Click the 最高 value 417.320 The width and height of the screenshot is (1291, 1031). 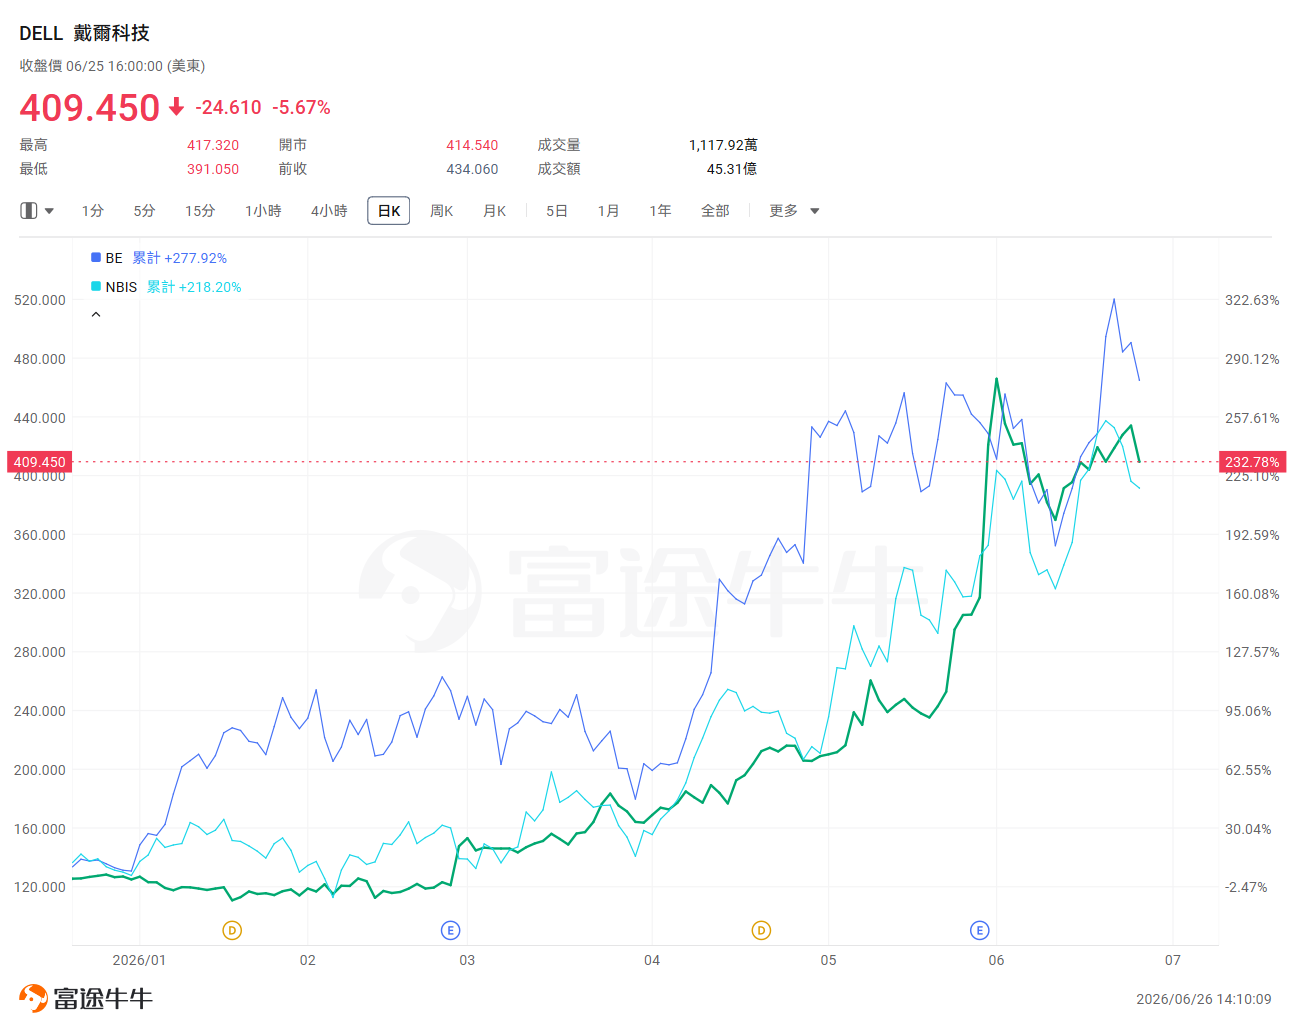(x=213, y=145)
